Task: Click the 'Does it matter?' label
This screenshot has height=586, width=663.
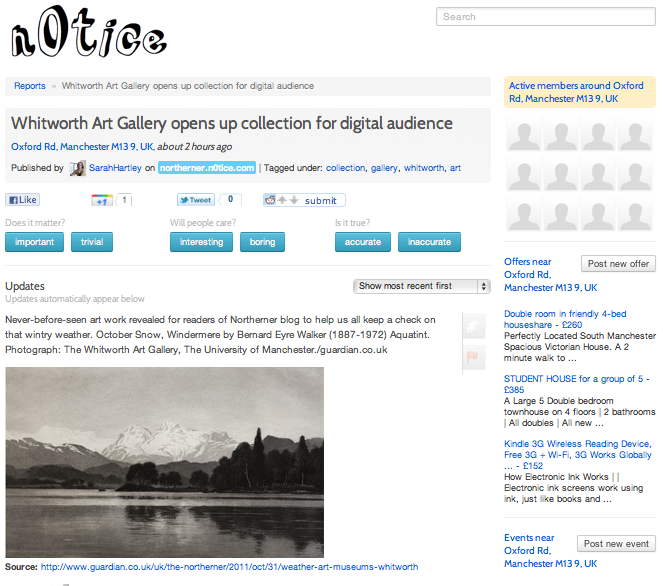Action: point(35,223)
